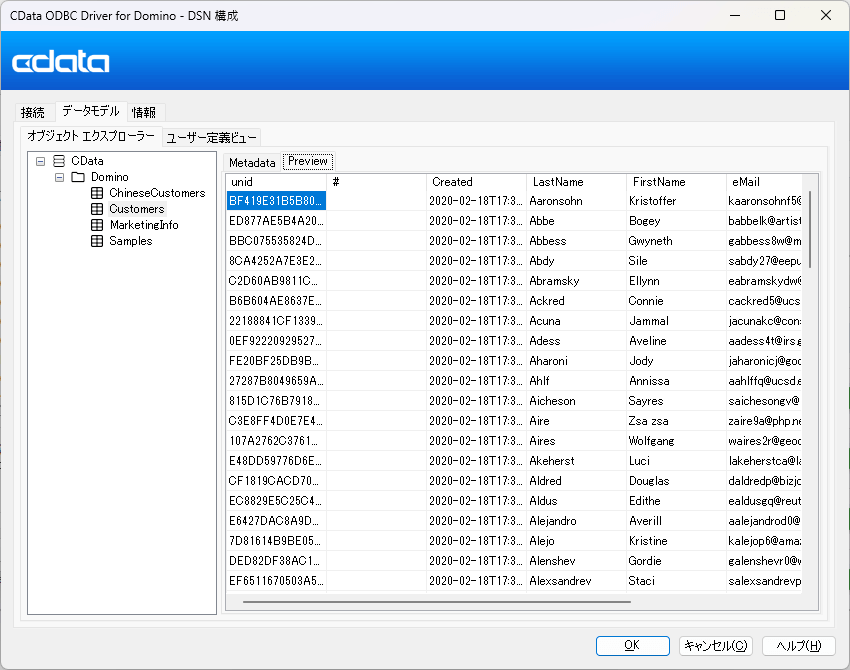
Task: Select ChineseCustomers table in the tree
Action: (x=157, y=193)
